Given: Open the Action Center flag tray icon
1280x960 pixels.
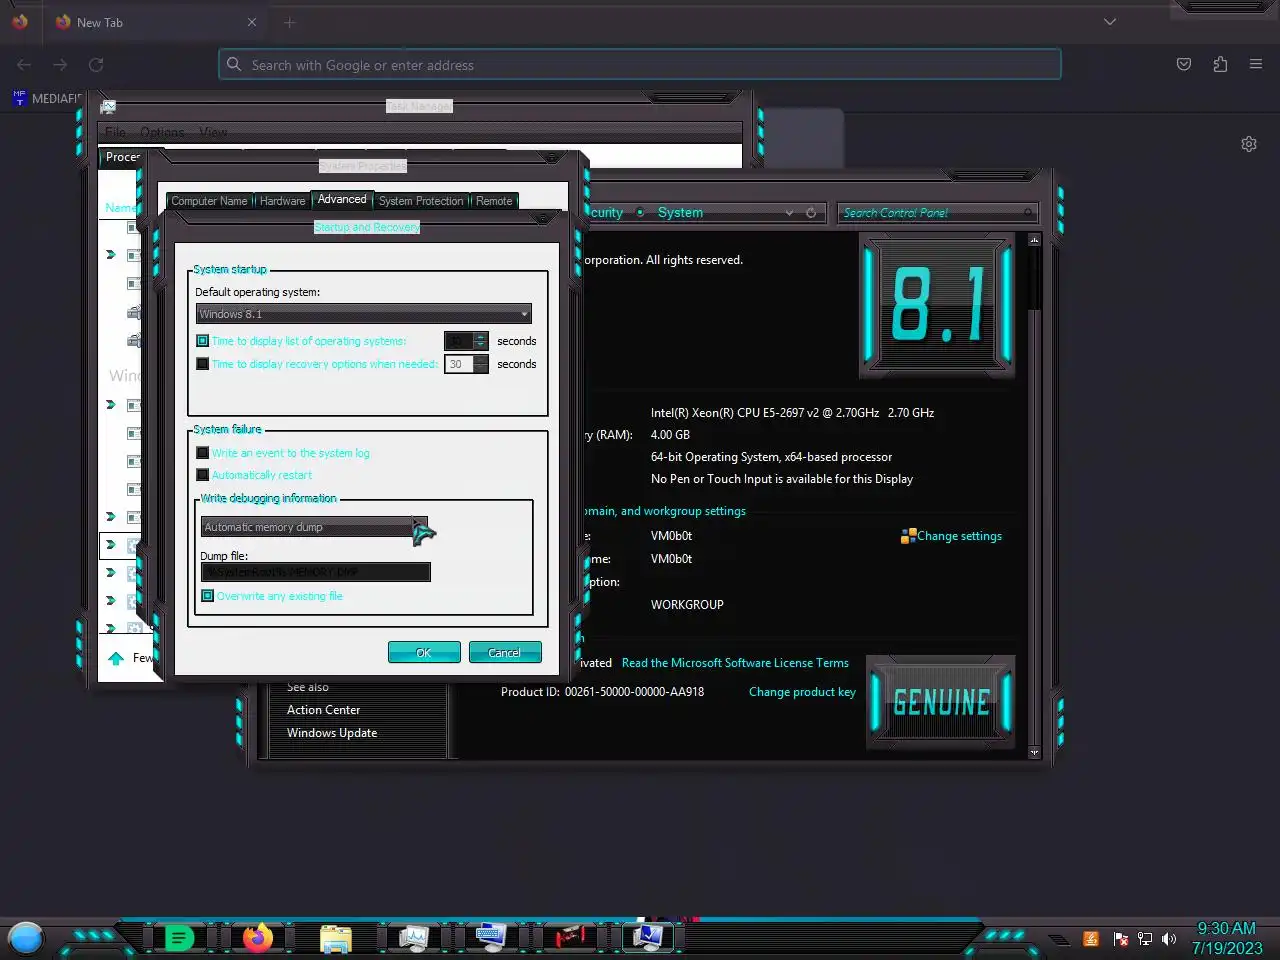Looking at the screenshot, I should point(1120,939).
